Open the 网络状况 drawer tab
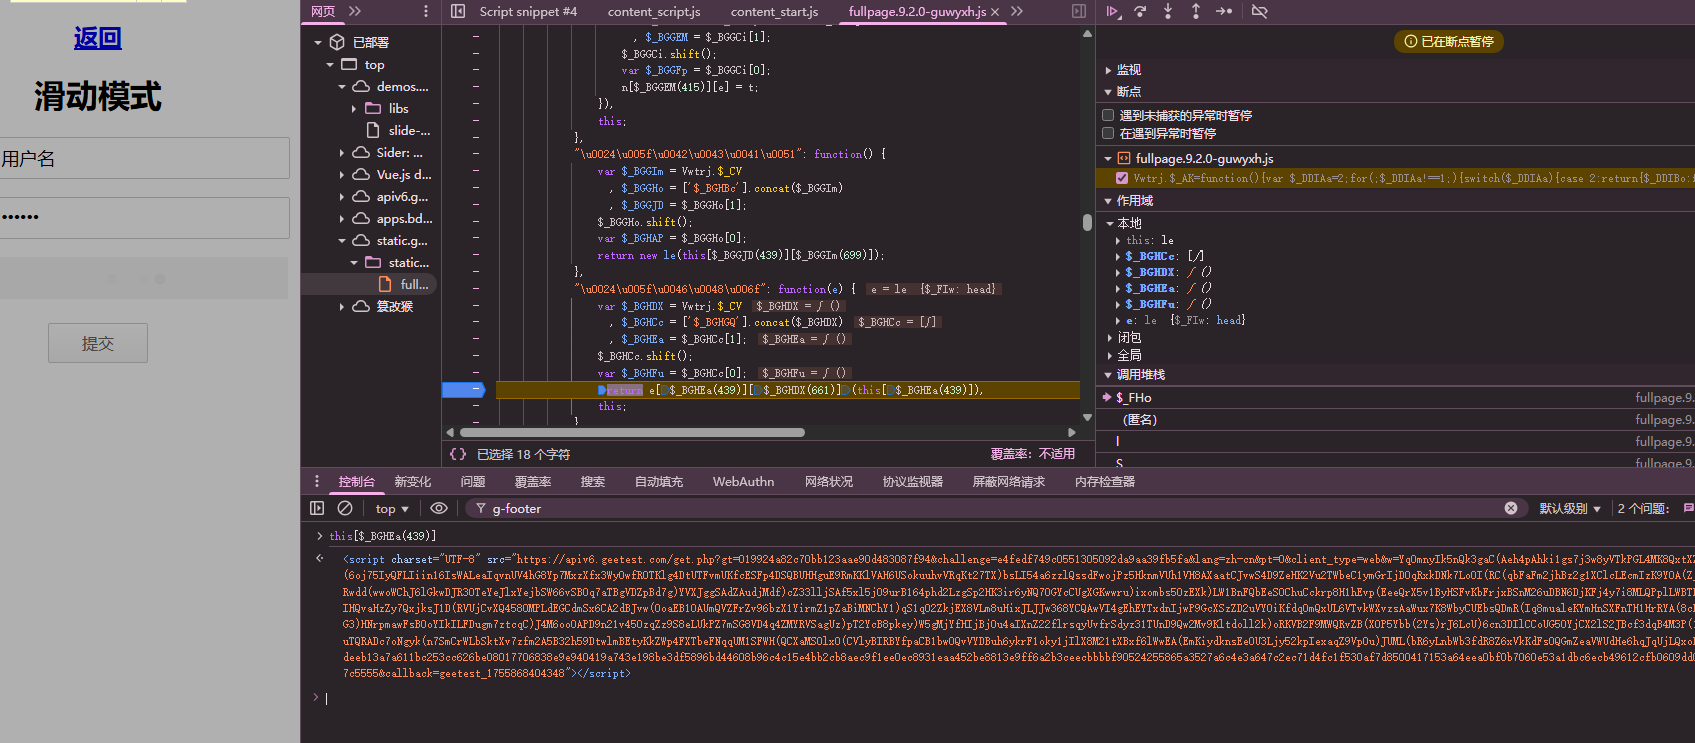The height and width of the screenshot is (743, 1695). 829,481
